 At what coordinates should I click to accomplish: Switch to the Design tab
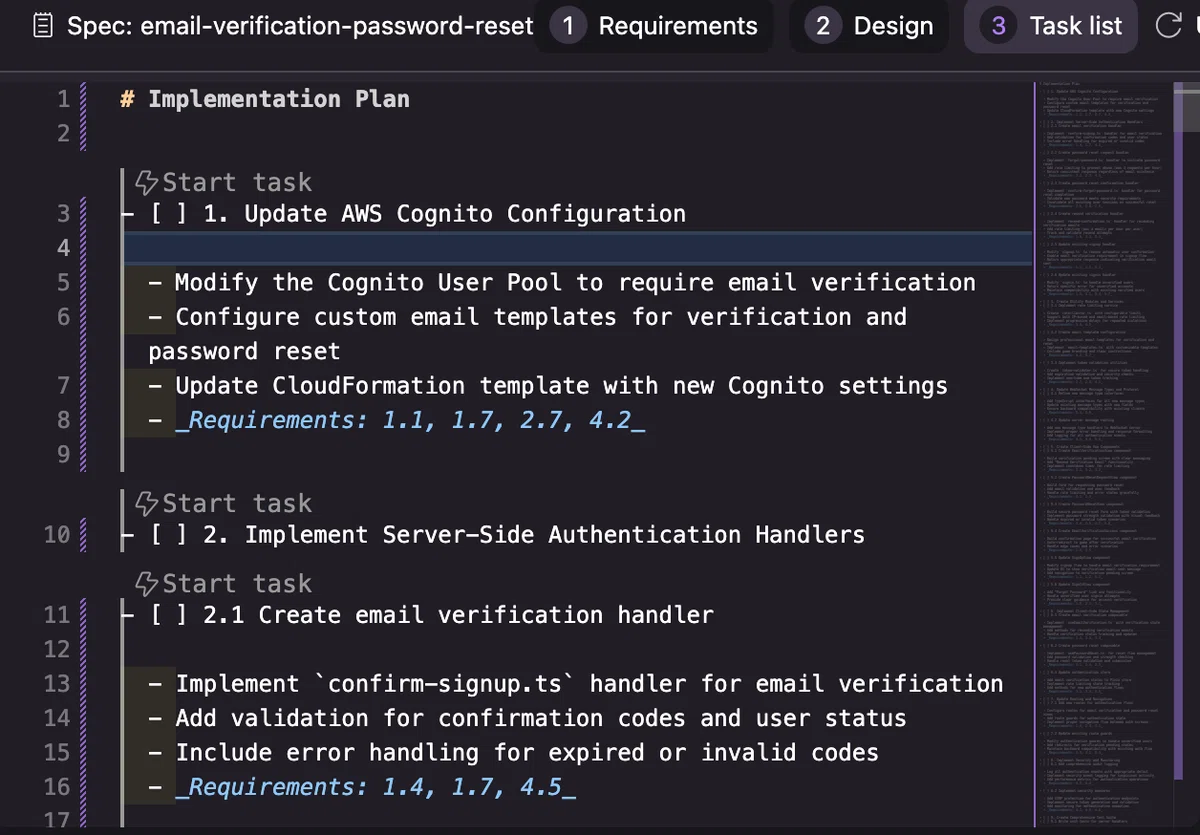[870, 26]
